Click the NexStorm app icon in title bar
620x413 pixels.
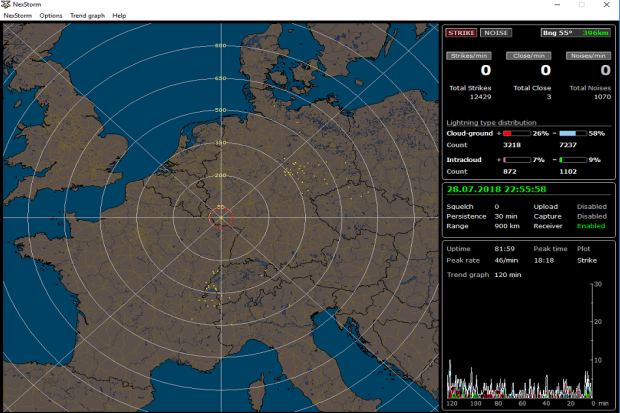coord(6,4)
